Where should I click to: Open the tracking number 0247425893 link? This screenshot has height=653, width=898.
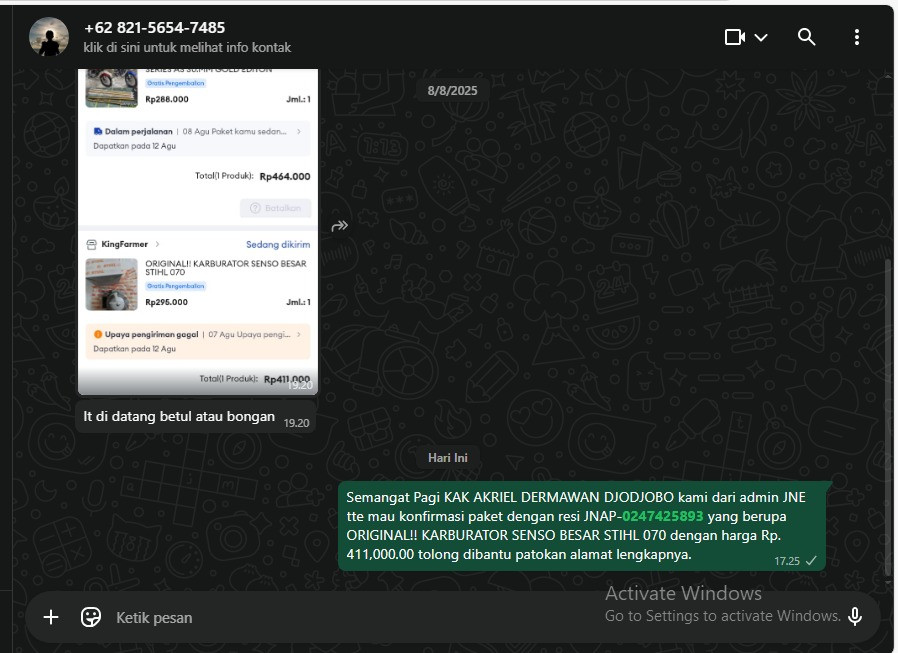(662, 516)
